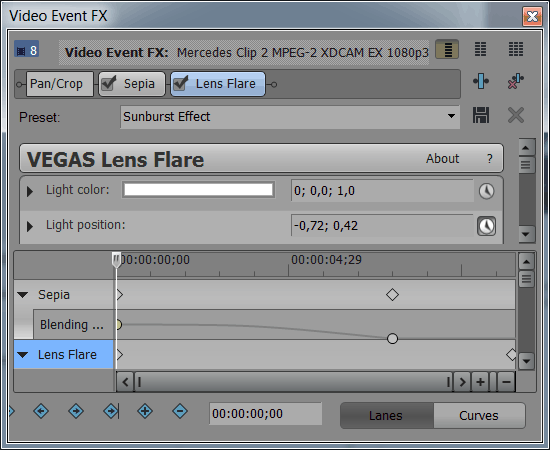
Task: Close the Video Event FX window
Action: [x=532, y=16]
